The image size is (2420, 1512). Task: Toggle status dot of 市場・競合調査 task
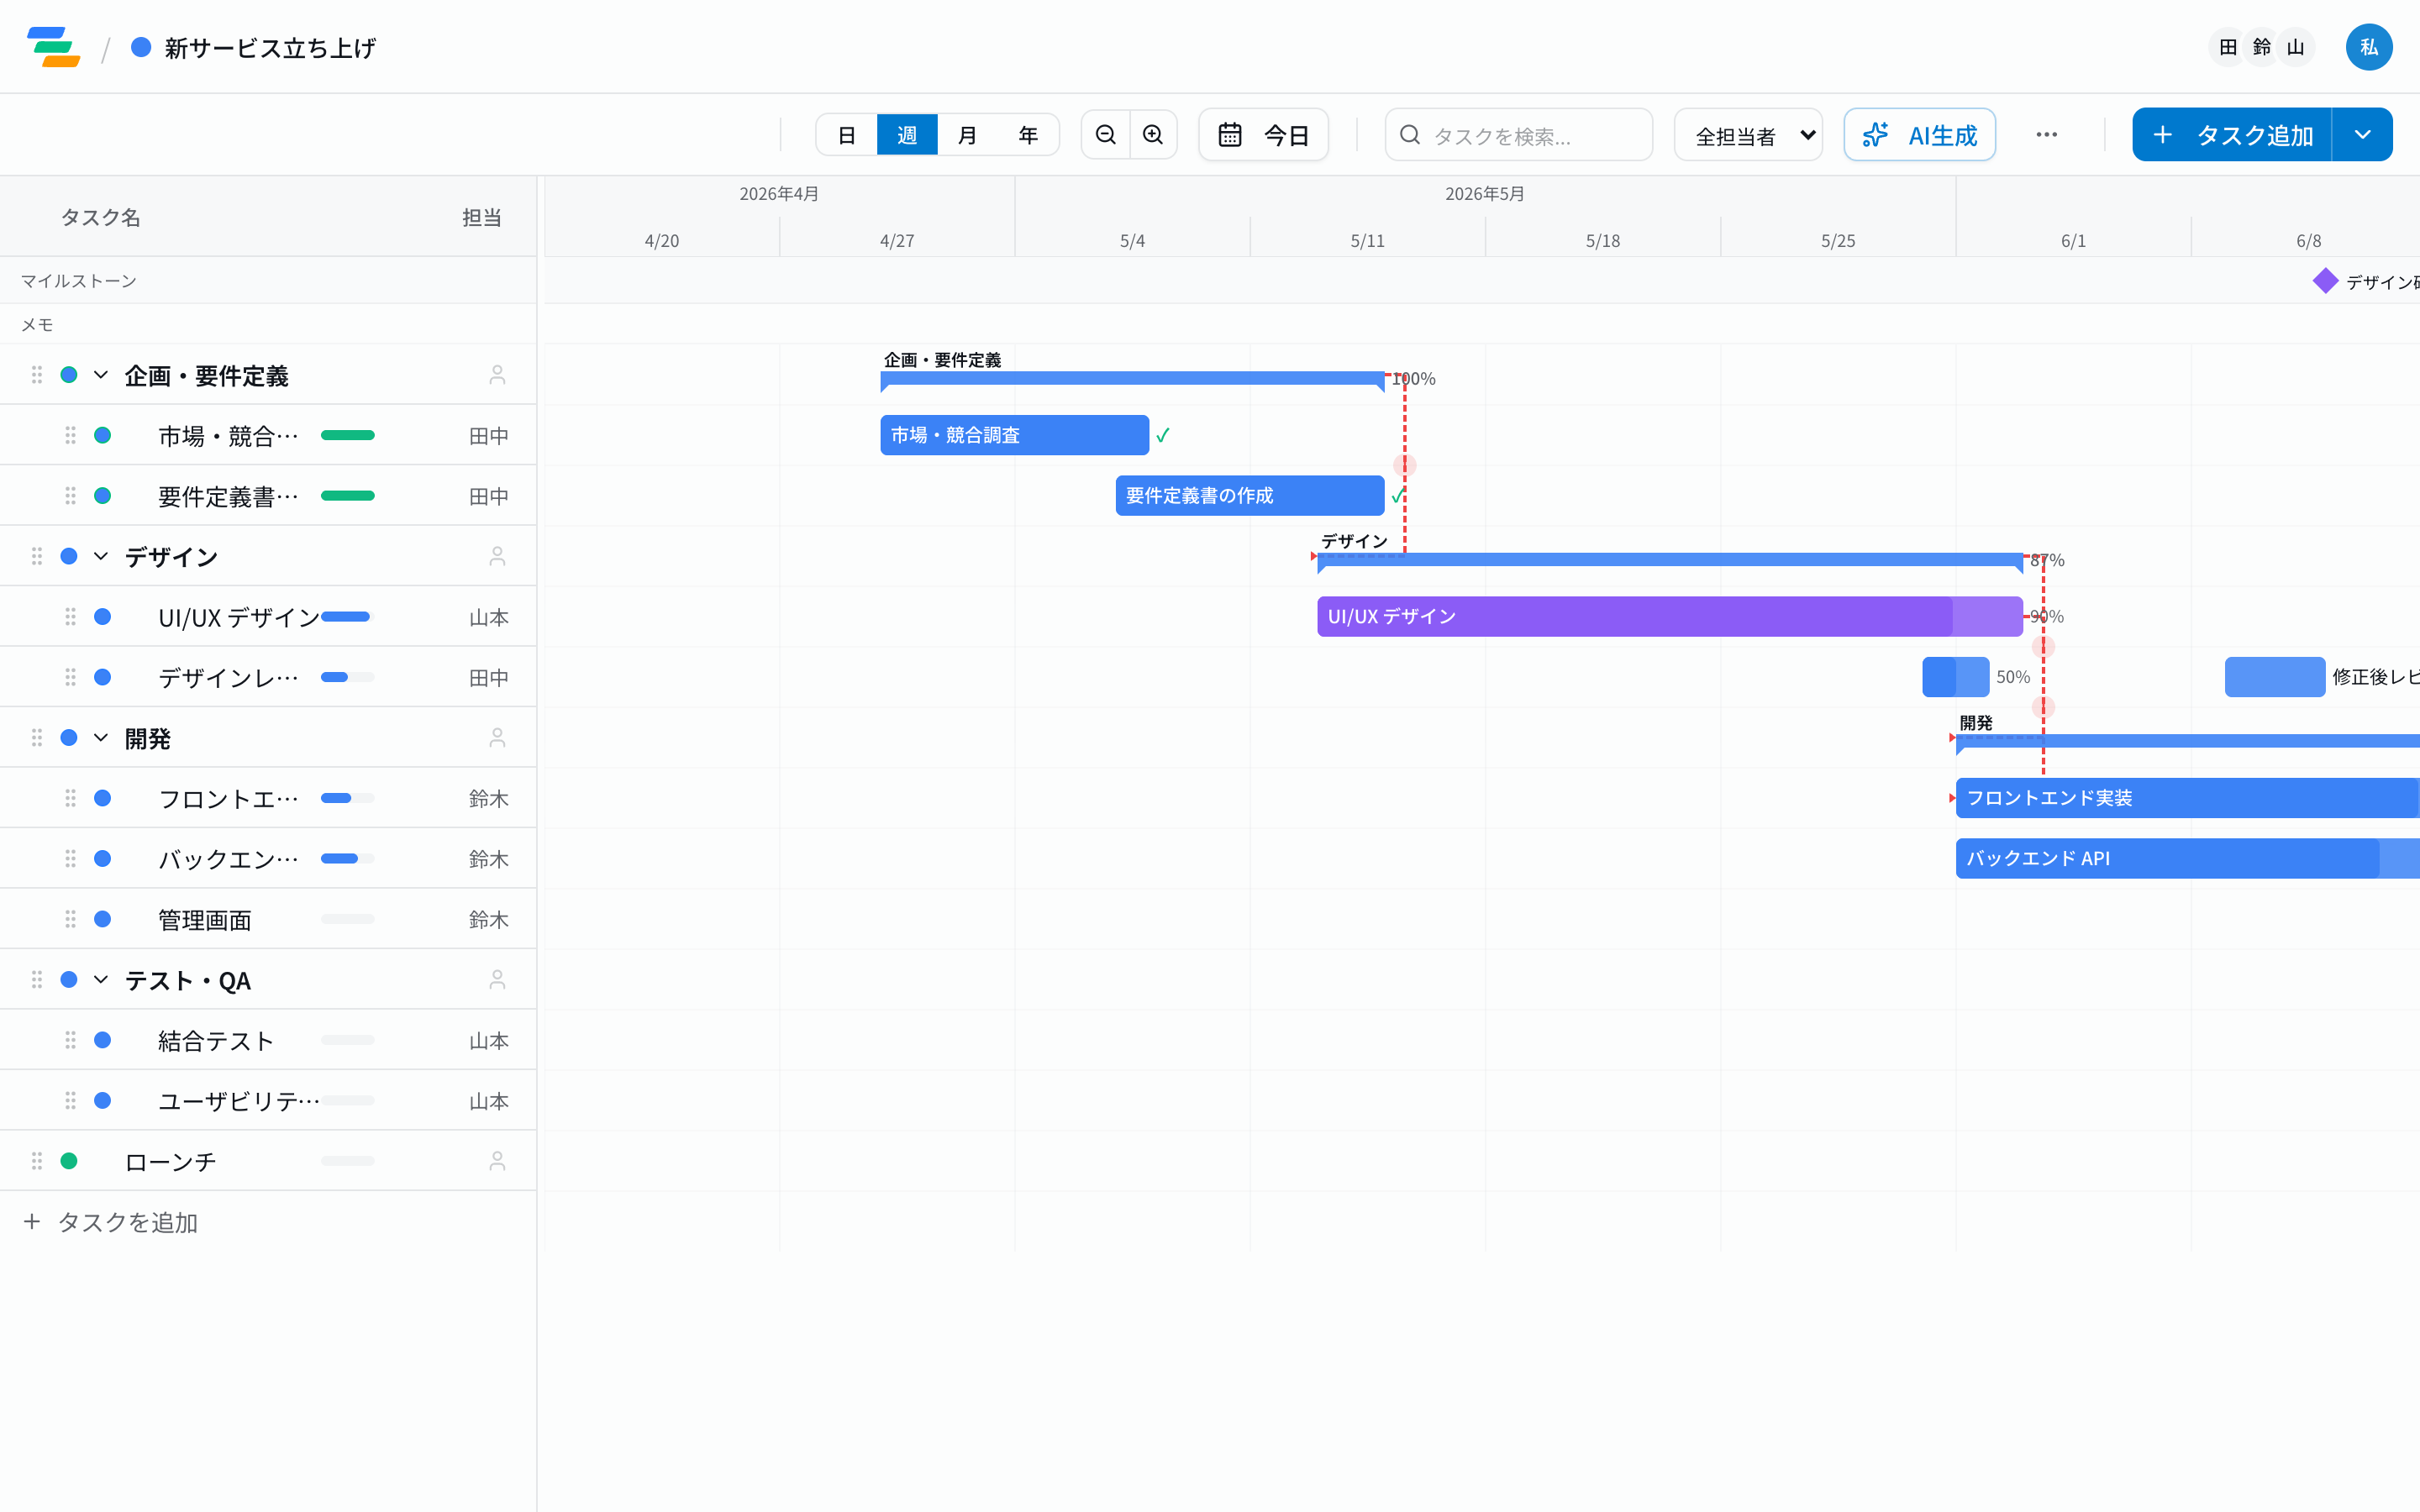[x=102, y=435]
